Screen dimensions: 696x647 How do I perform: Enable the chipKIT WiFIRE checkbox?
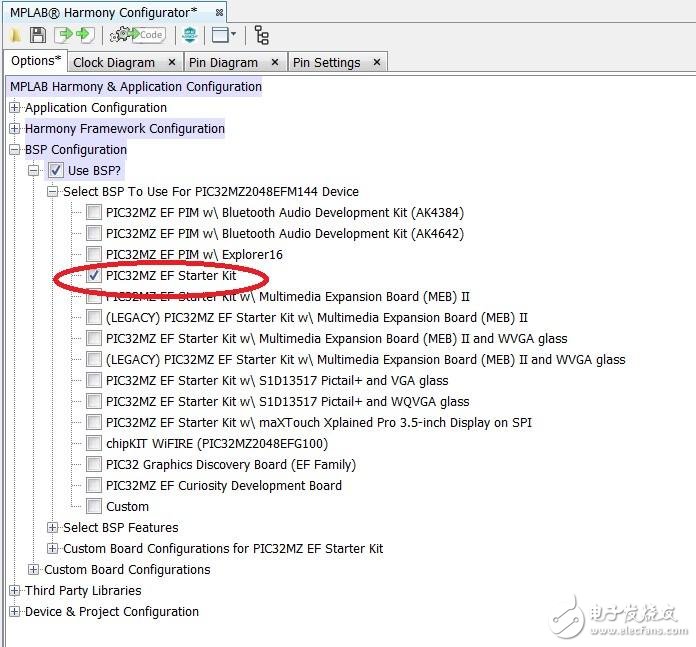click(93, 443)
